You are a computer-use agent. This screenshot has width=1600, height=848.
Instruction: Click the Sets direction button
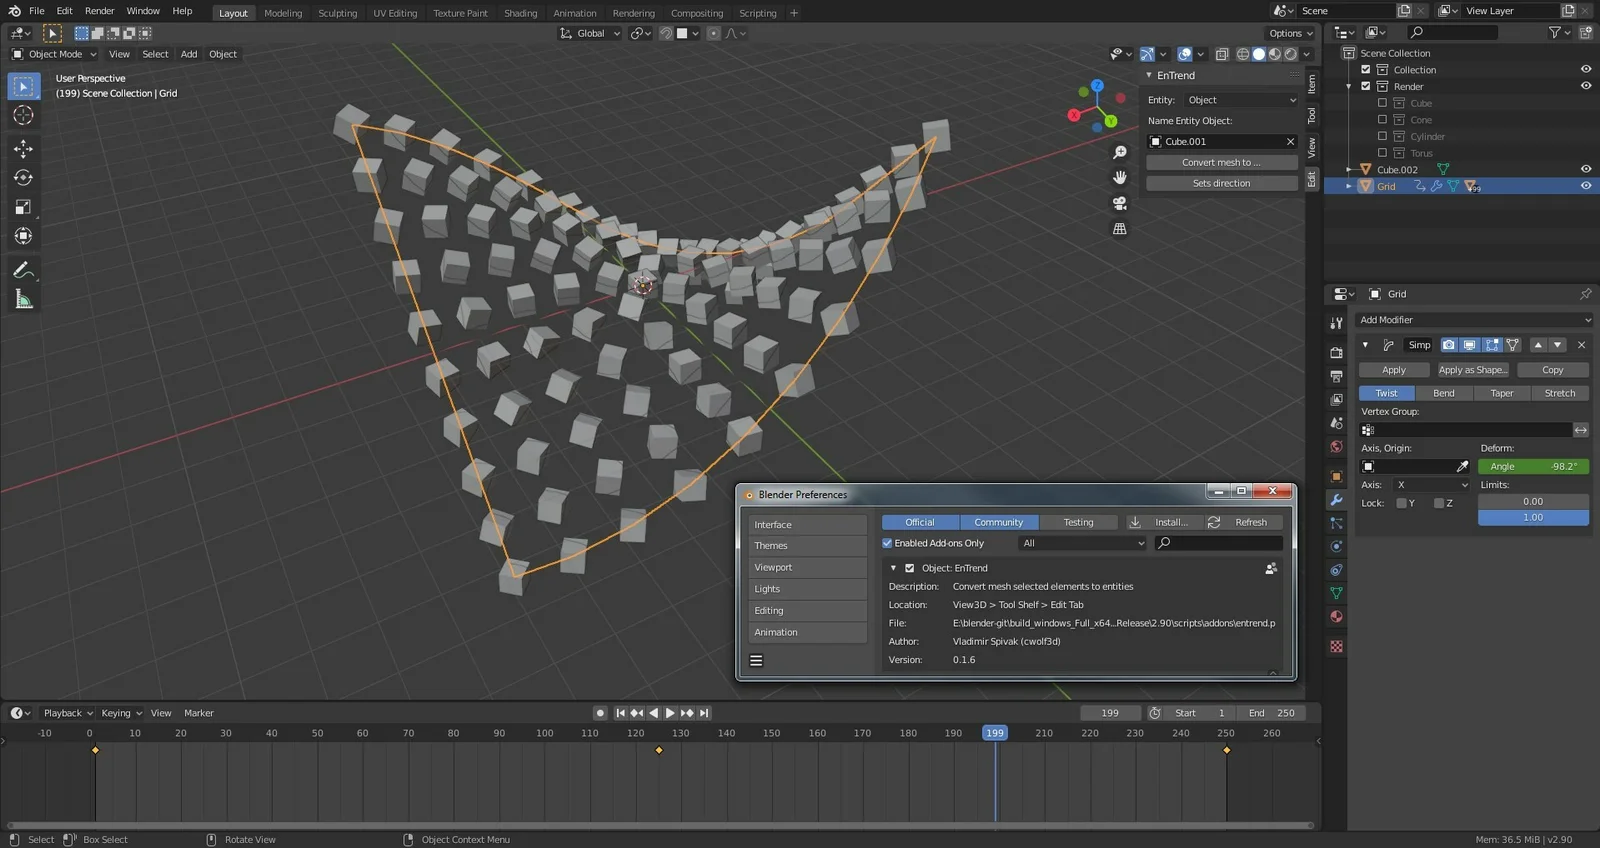coord(1222,183)
